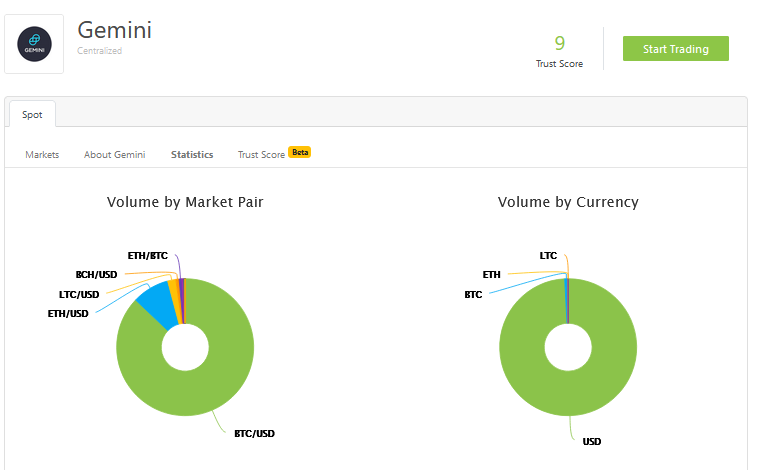Image resolution: width=762 pixels, height=470 pixels.
Task: Switch to About Gemini tab
Action: click(x=114, y=155)
